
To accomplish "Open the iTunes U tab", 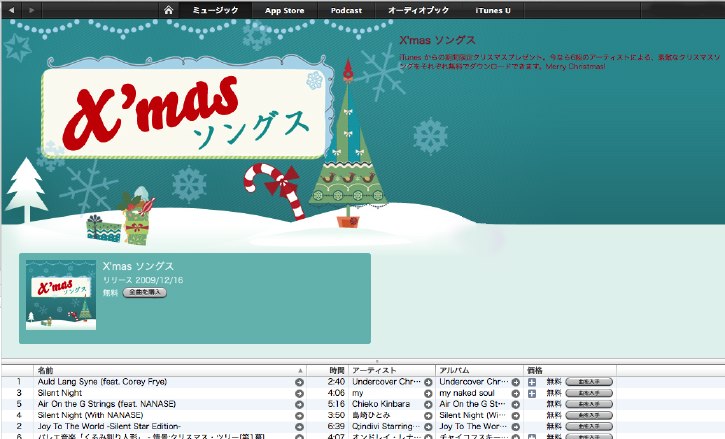I will (x=493, y=10).
